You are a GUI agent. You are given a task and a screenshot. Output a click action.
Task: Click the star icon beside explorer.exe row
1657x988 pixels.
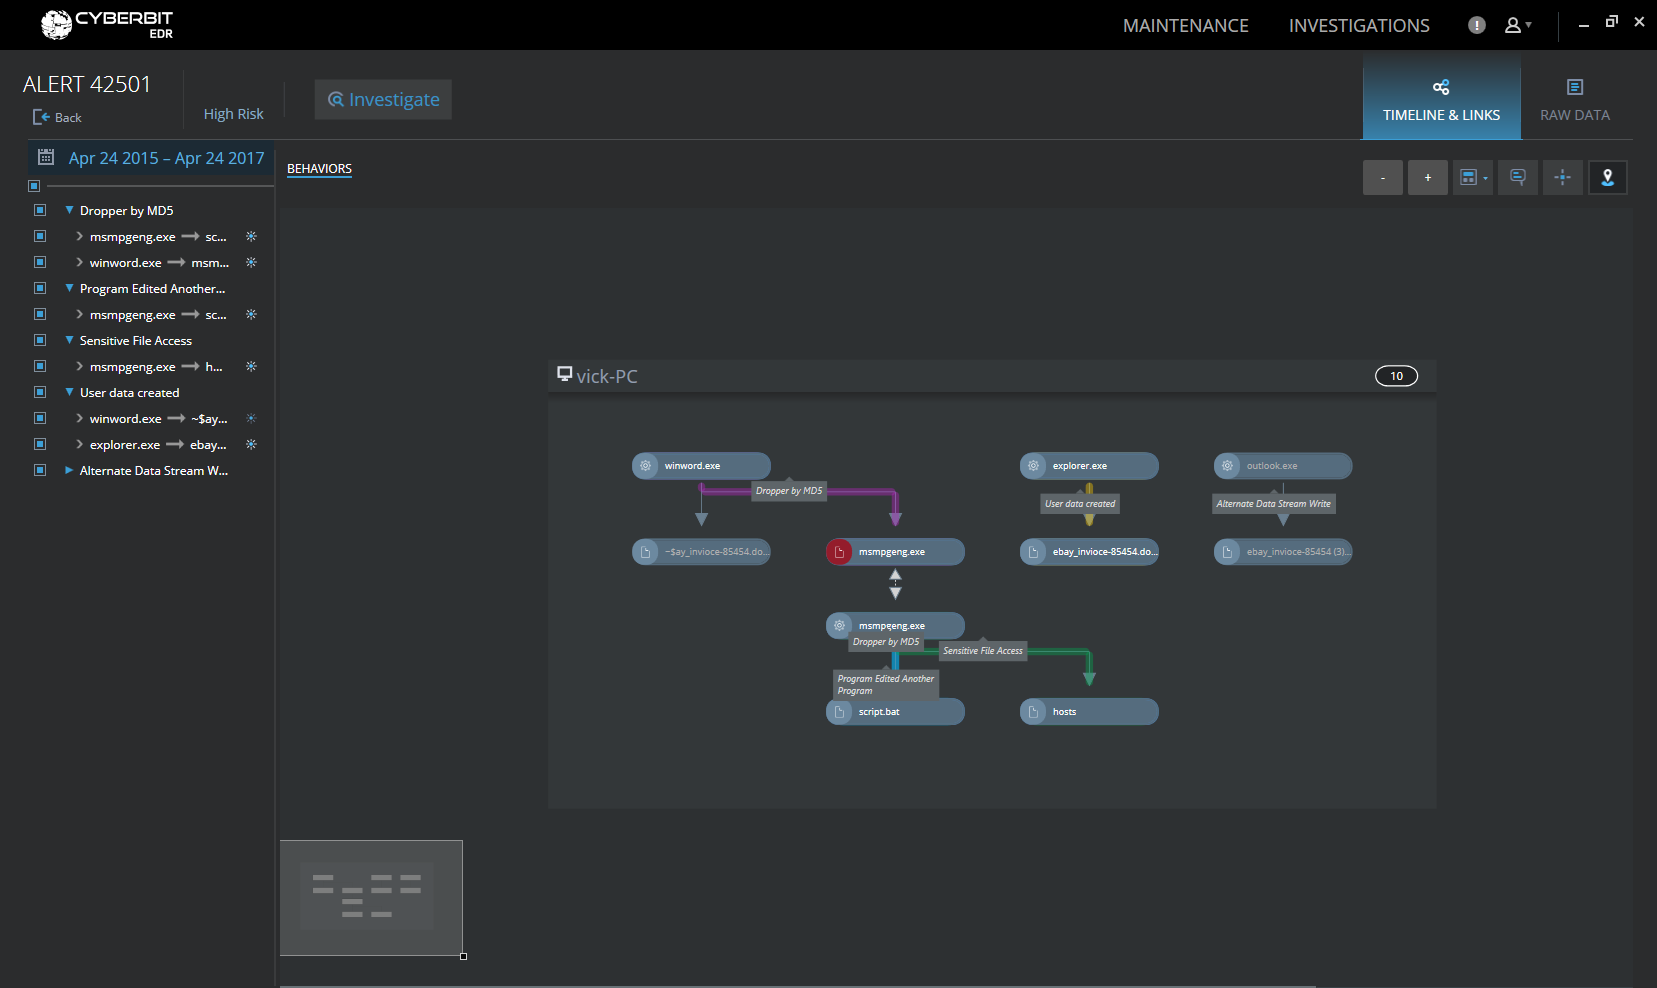click(x=251, y=444)
